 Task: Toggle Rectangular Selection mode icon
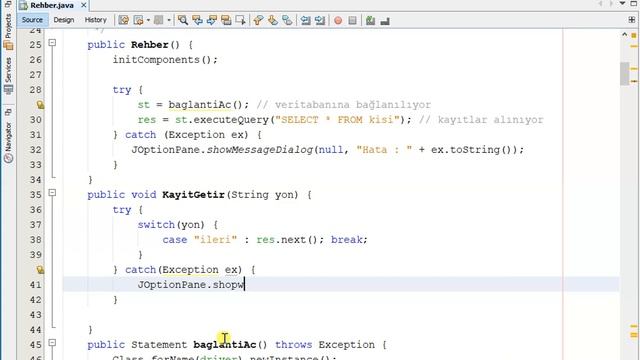pyautogui.click(x=240, y=20)
